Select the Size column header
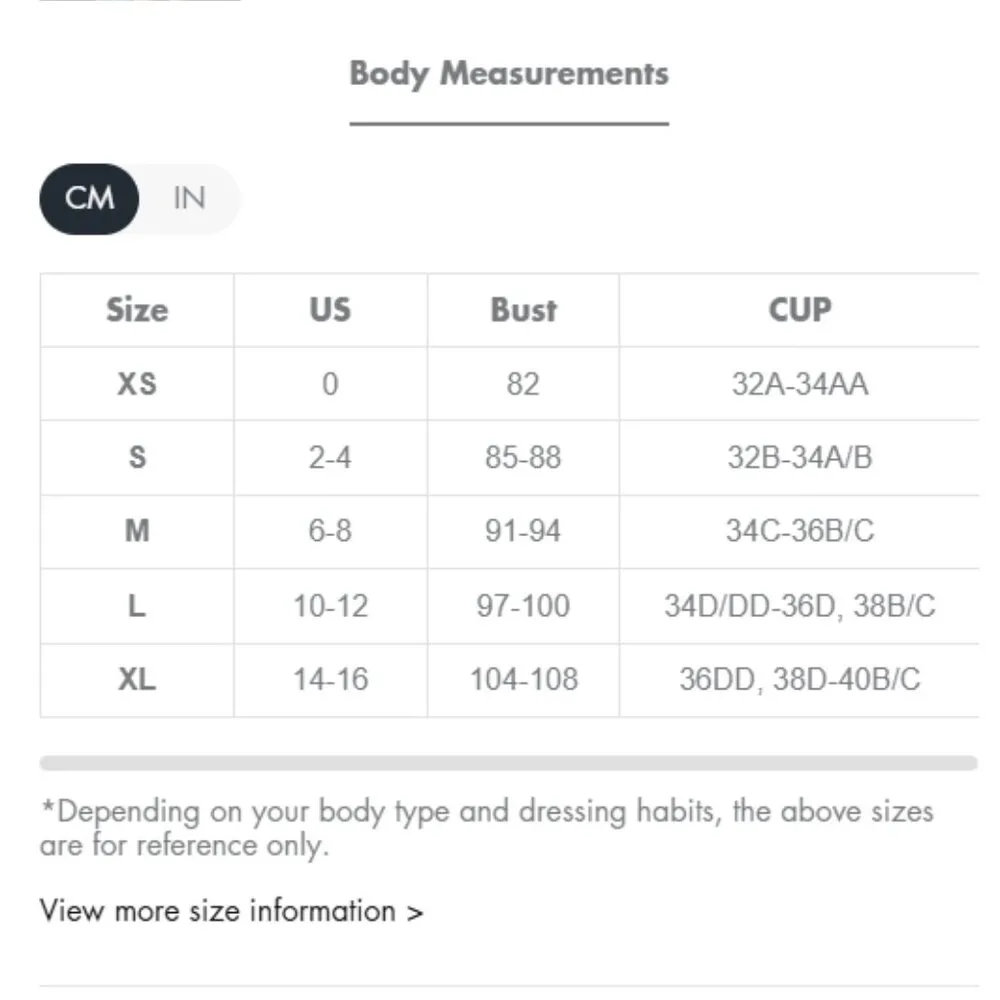The height and width of the screenshot is (1000, 1000). click(136, 310)
